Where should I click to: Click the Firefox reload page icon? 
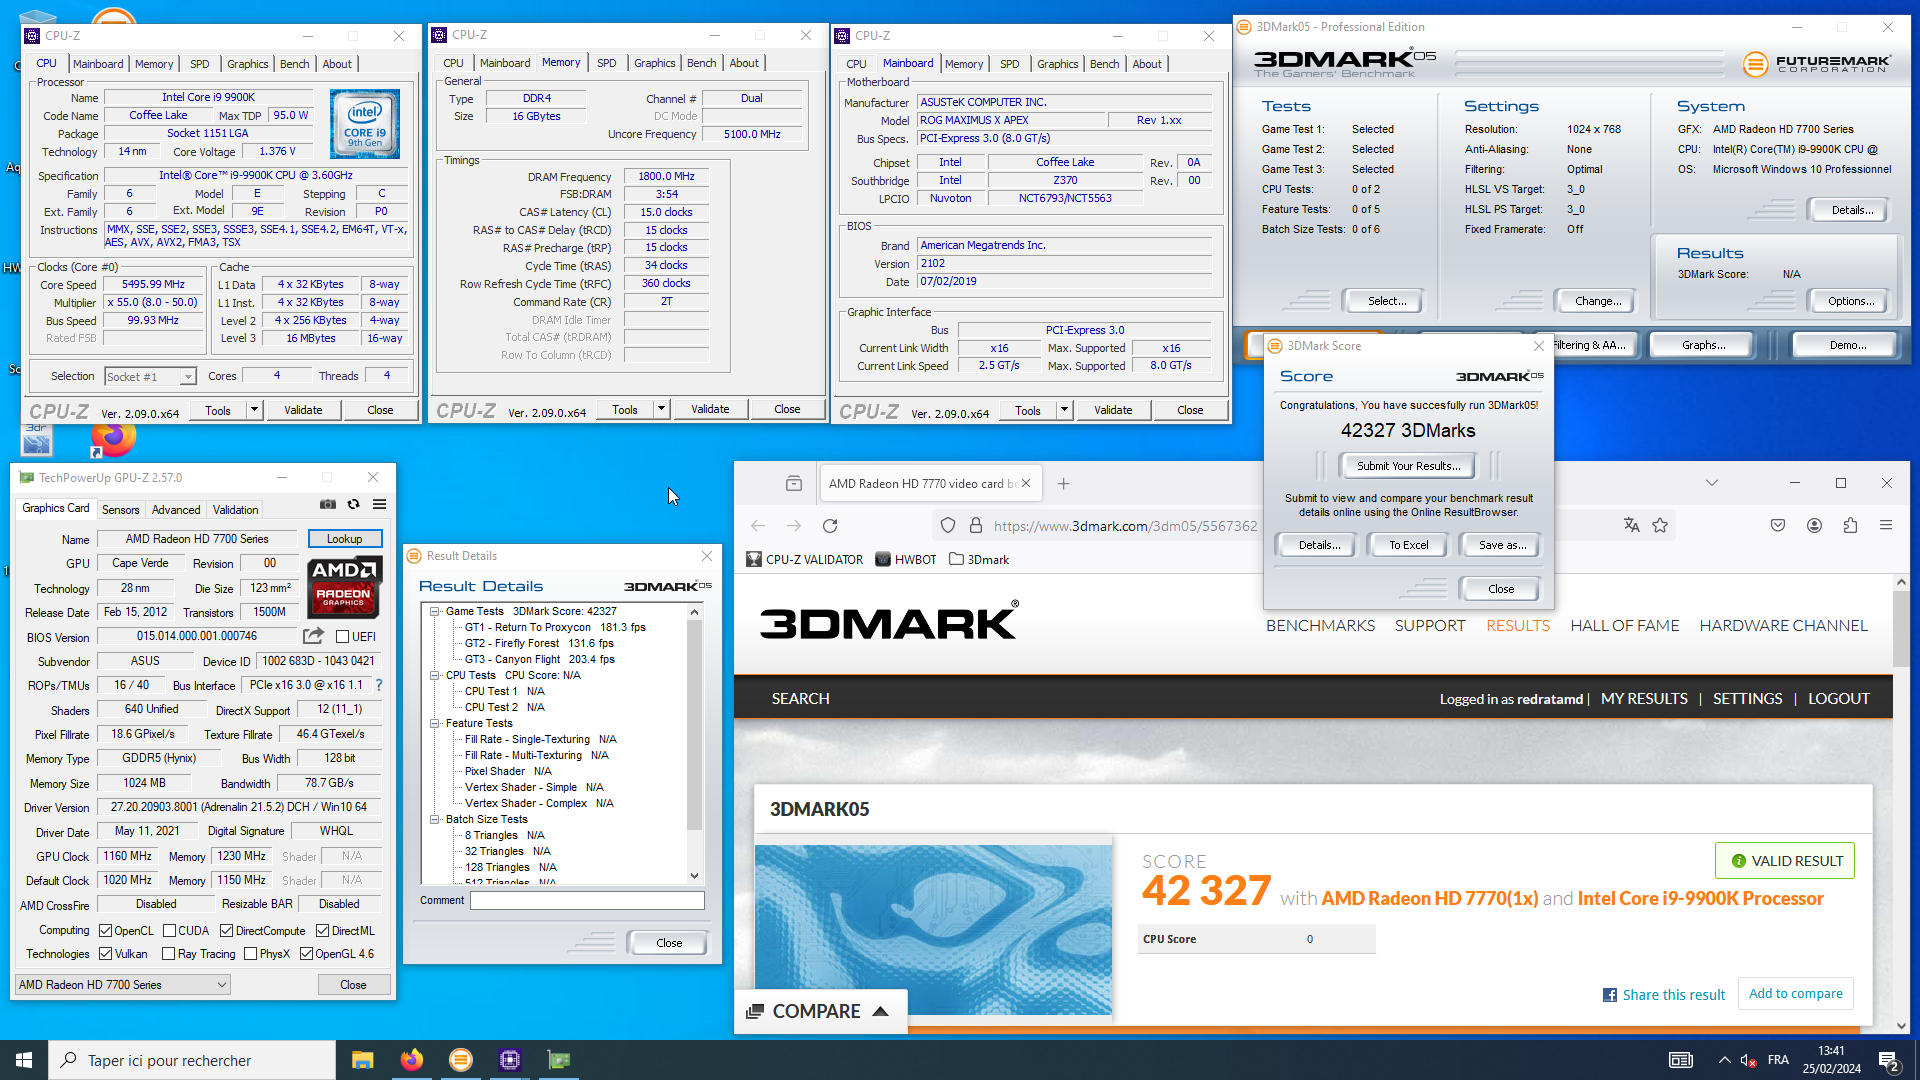[830, 525]
